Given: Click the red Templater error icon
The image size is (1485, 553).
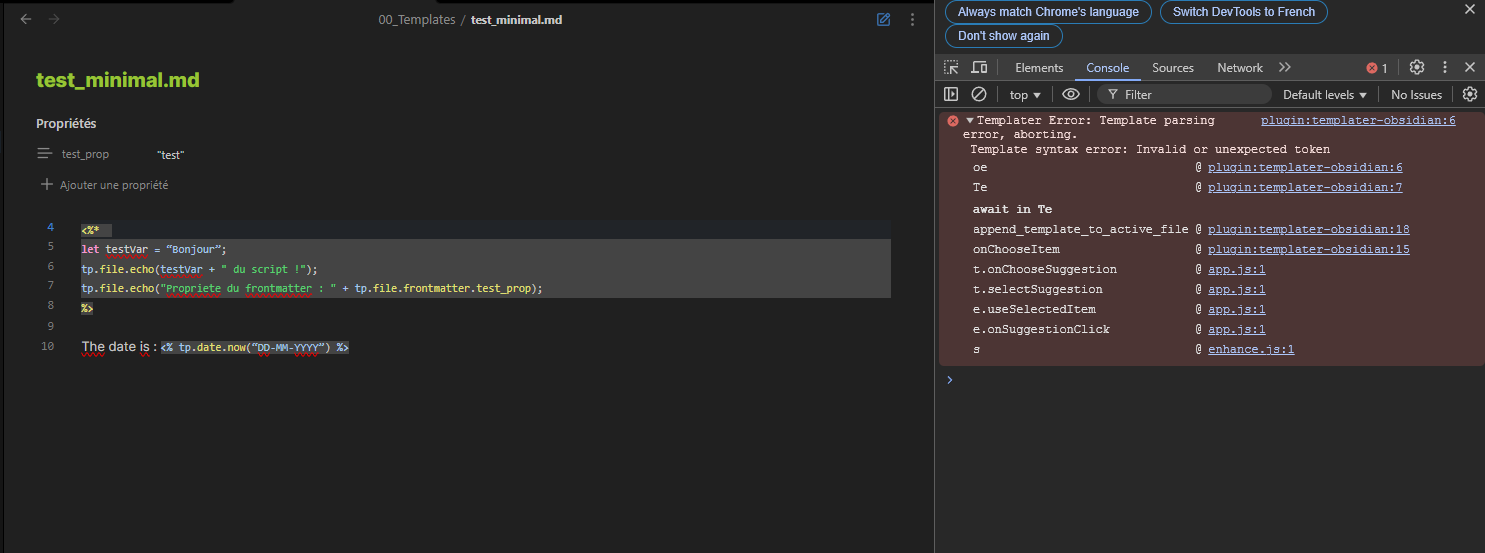Looking at the screenshot, I should click(952, 120).
